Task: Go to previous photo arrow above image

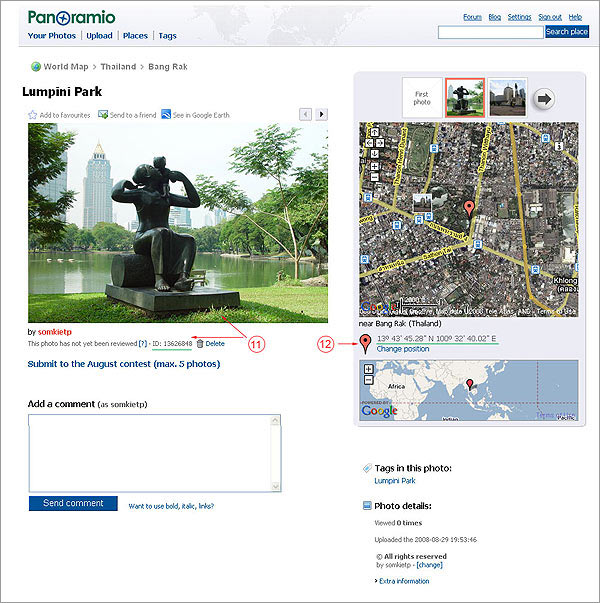Action: [305, 114]
